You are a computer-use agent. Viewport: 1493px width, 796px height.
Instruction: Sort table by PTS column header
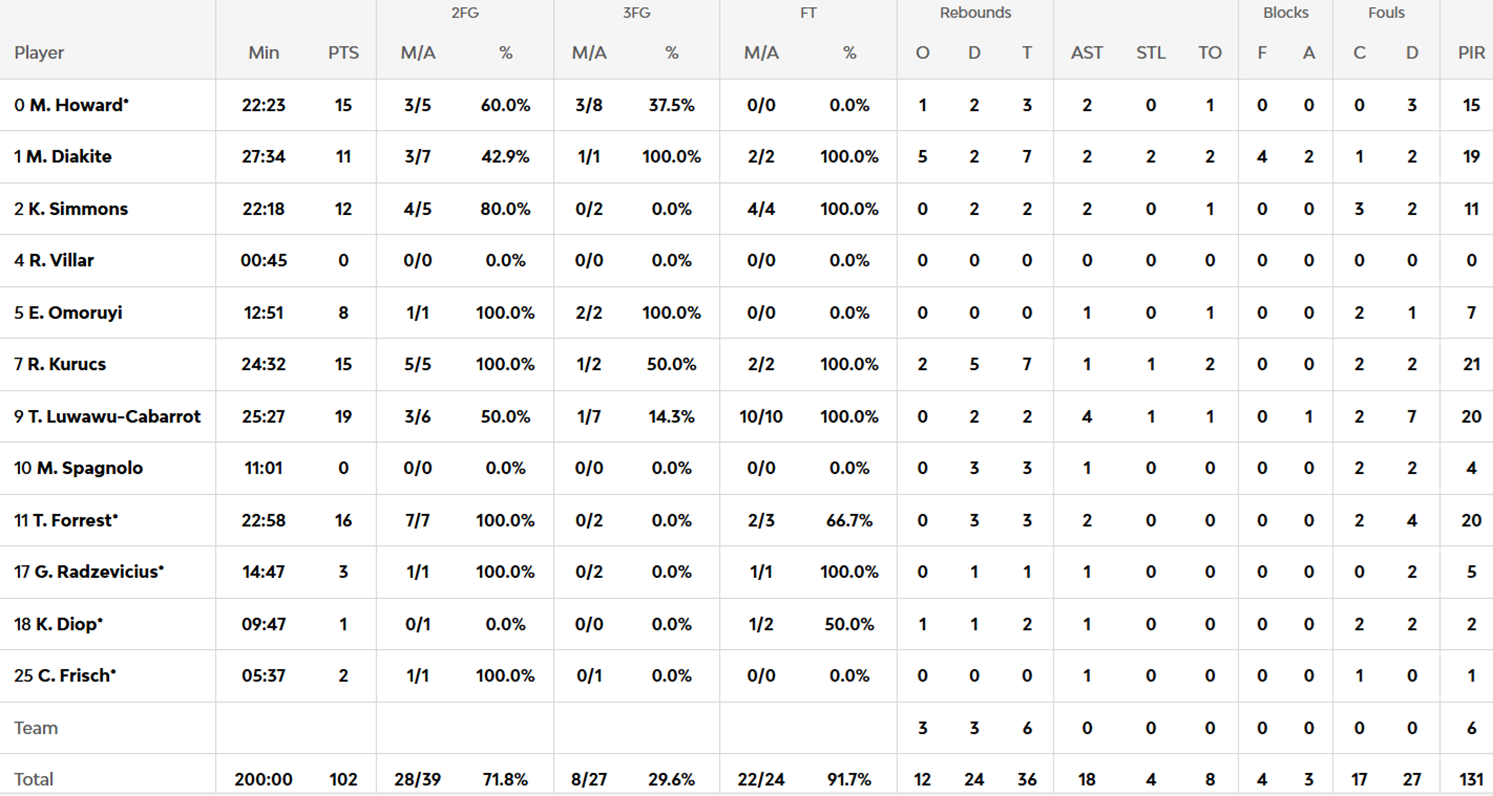(x=343, y=53)
